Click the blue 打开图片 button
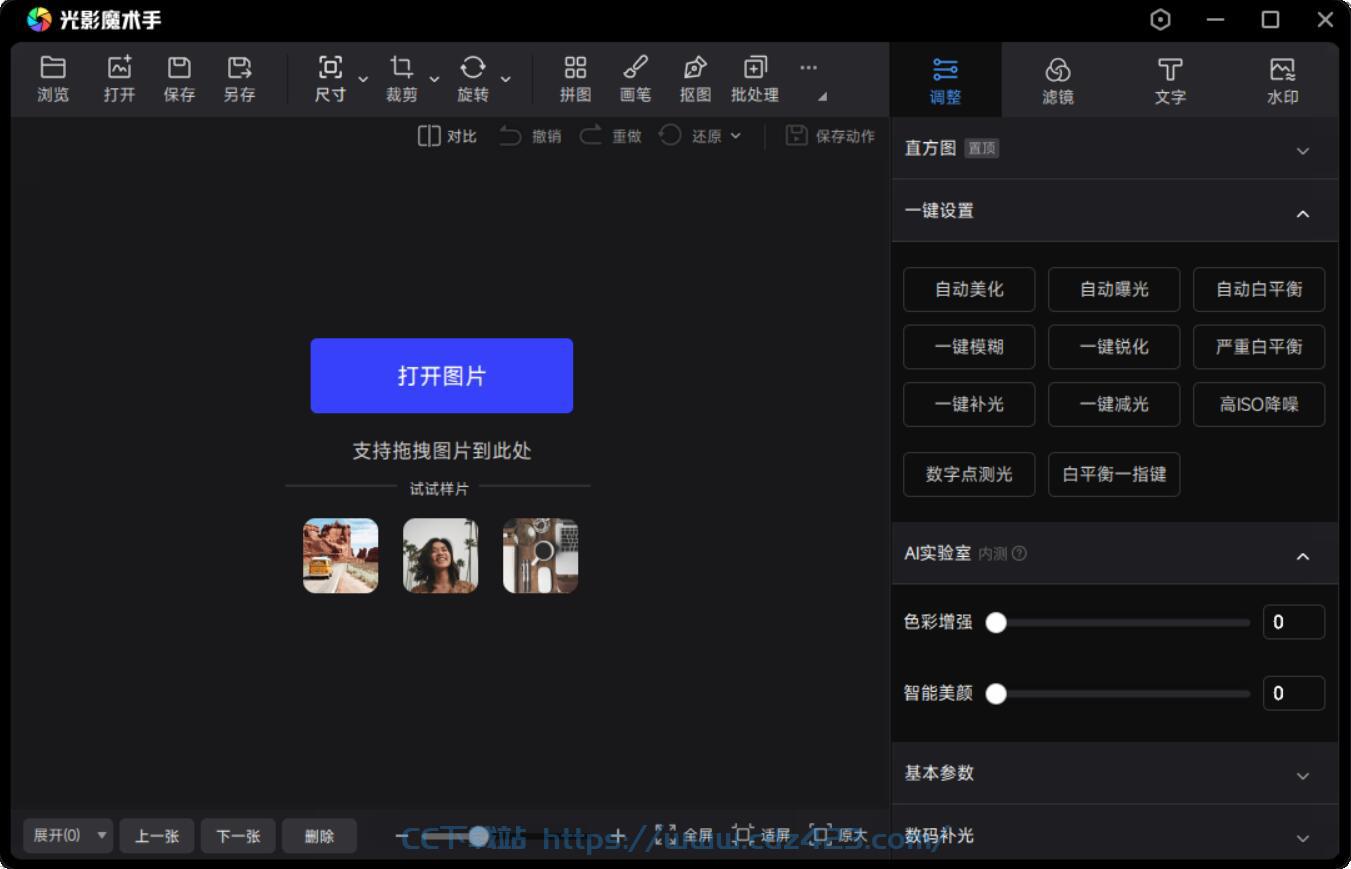 coord(442,376)
